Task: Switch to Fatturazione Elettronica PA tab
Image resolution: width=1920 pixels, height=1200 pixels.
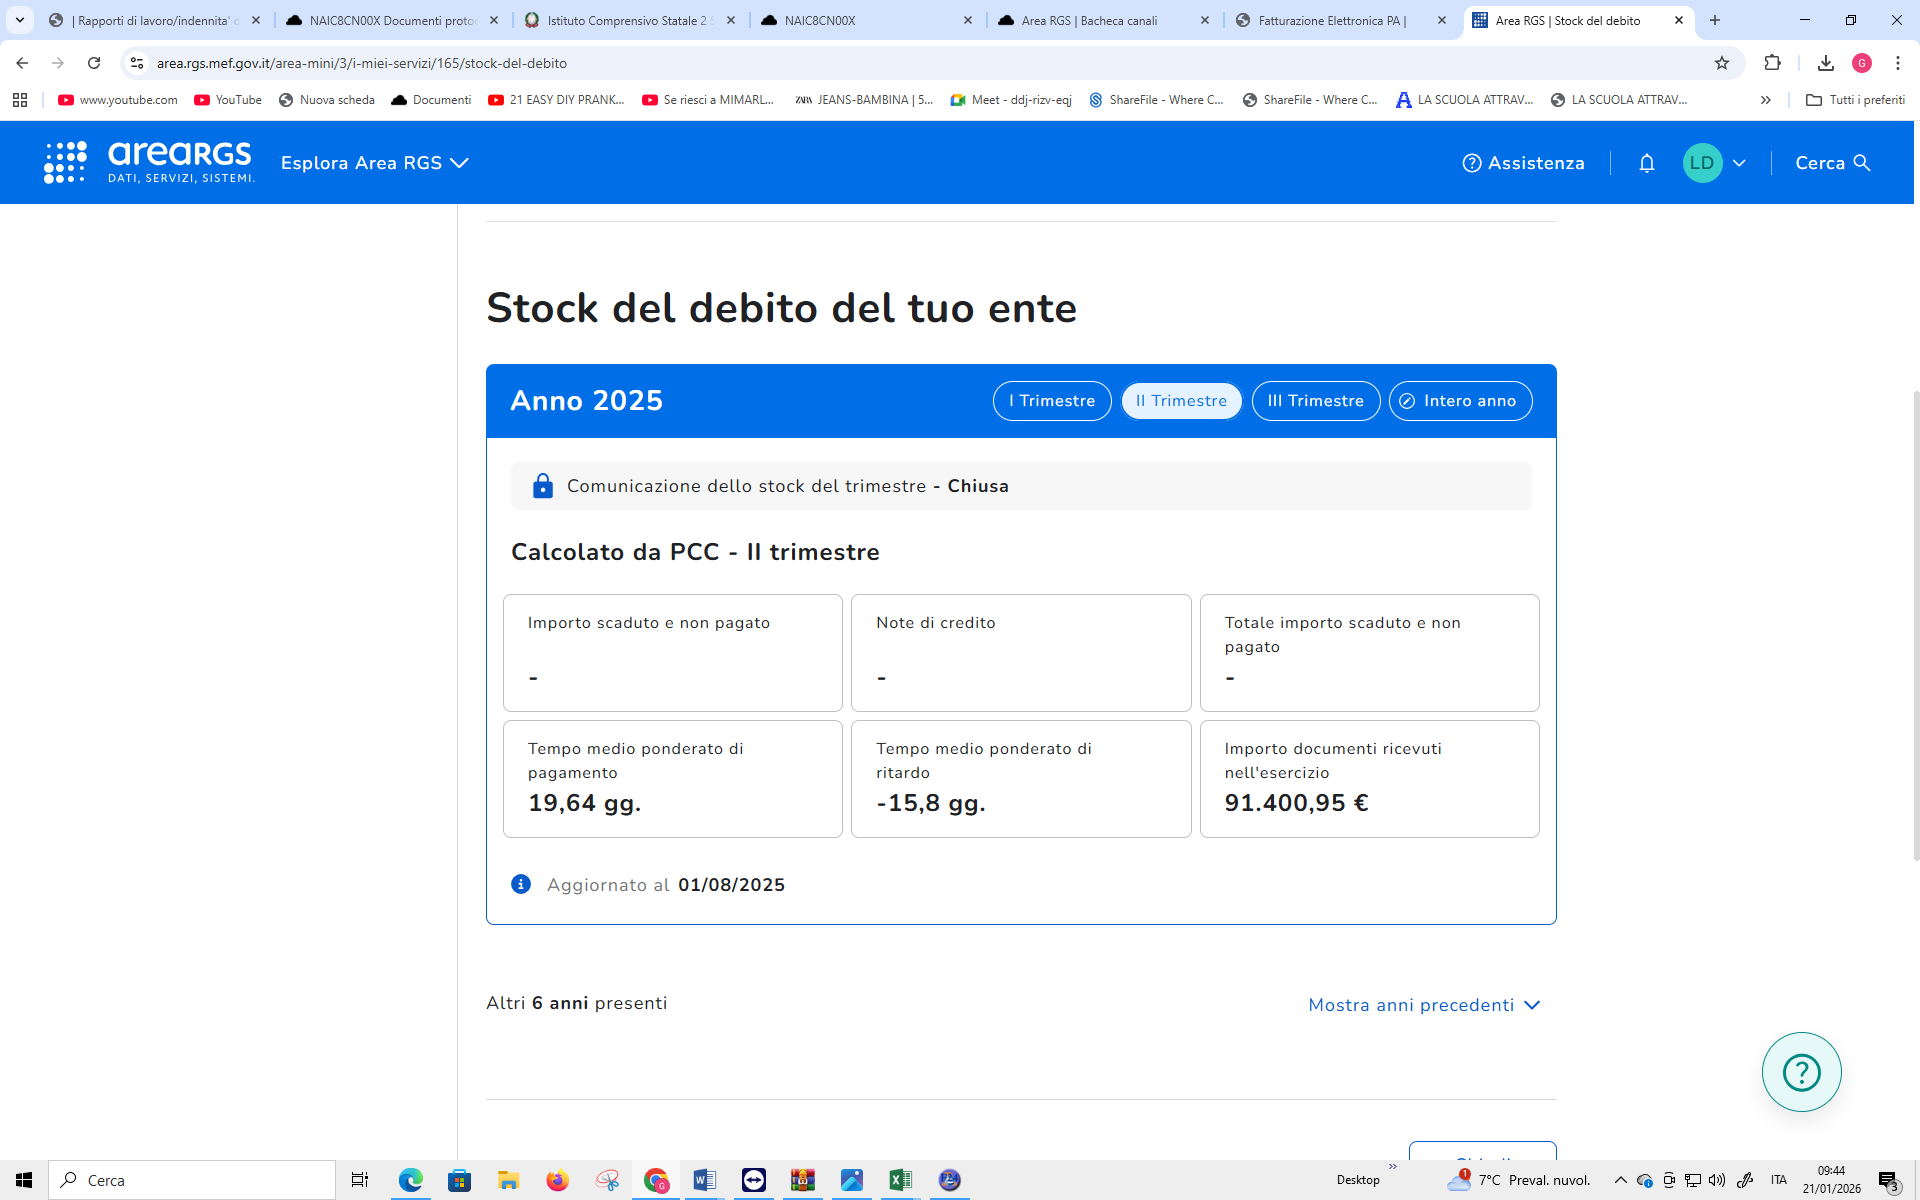Action: pyautogui.click(x=1331, y=20)
